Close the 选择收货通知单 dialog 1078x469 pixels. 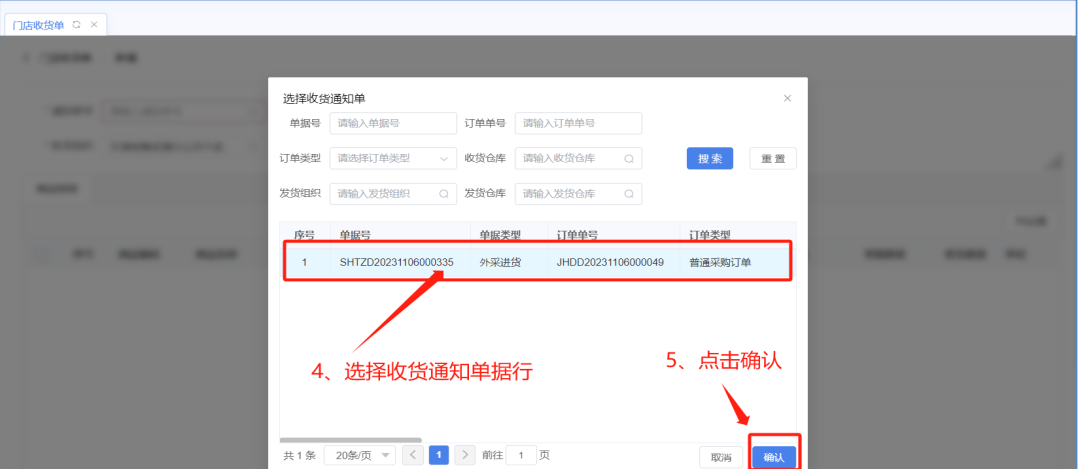coord(787,98)
